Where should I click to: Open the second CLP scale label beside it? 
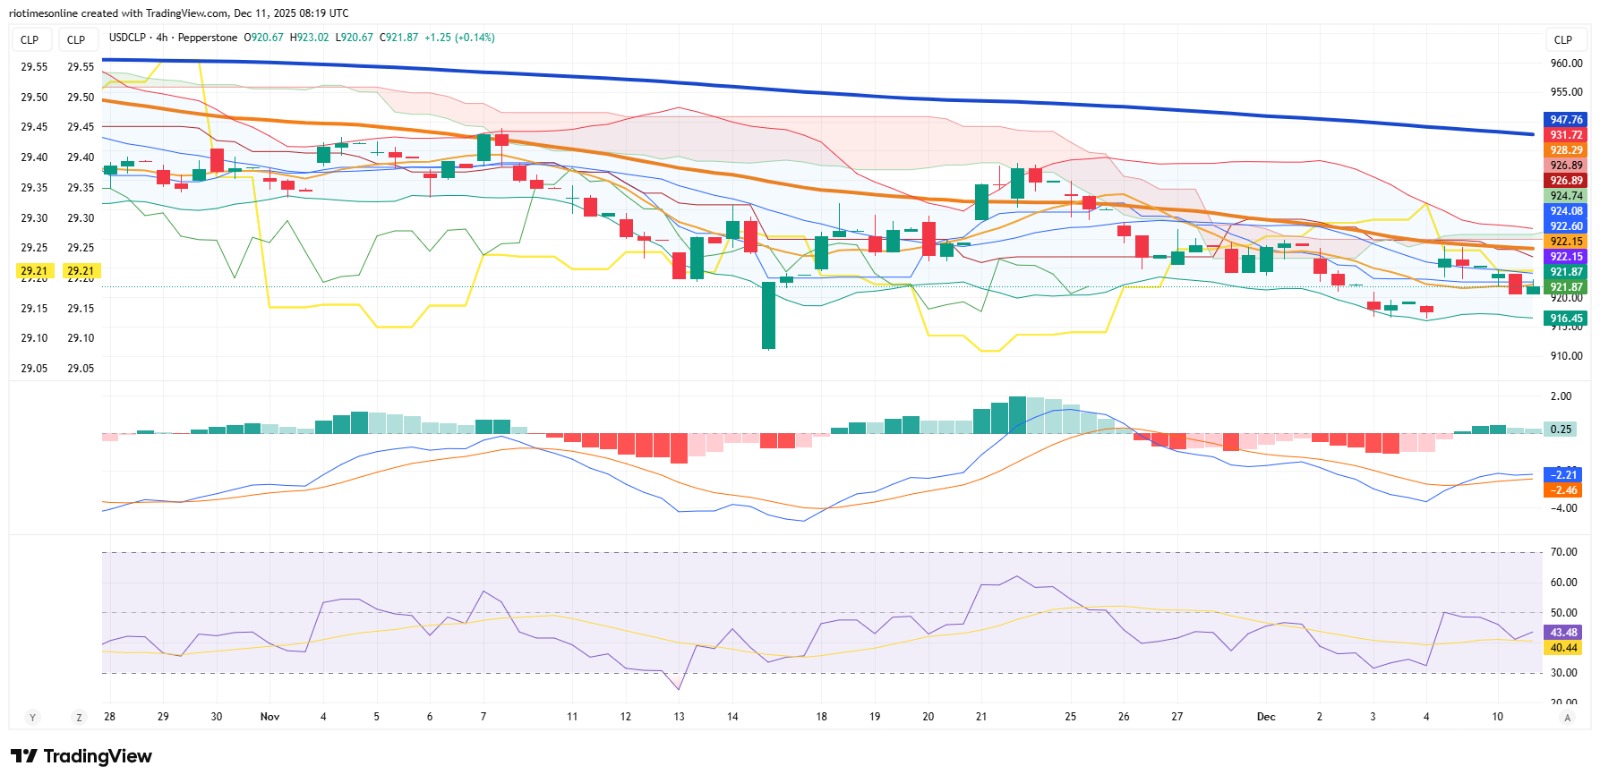pos(76,40)
